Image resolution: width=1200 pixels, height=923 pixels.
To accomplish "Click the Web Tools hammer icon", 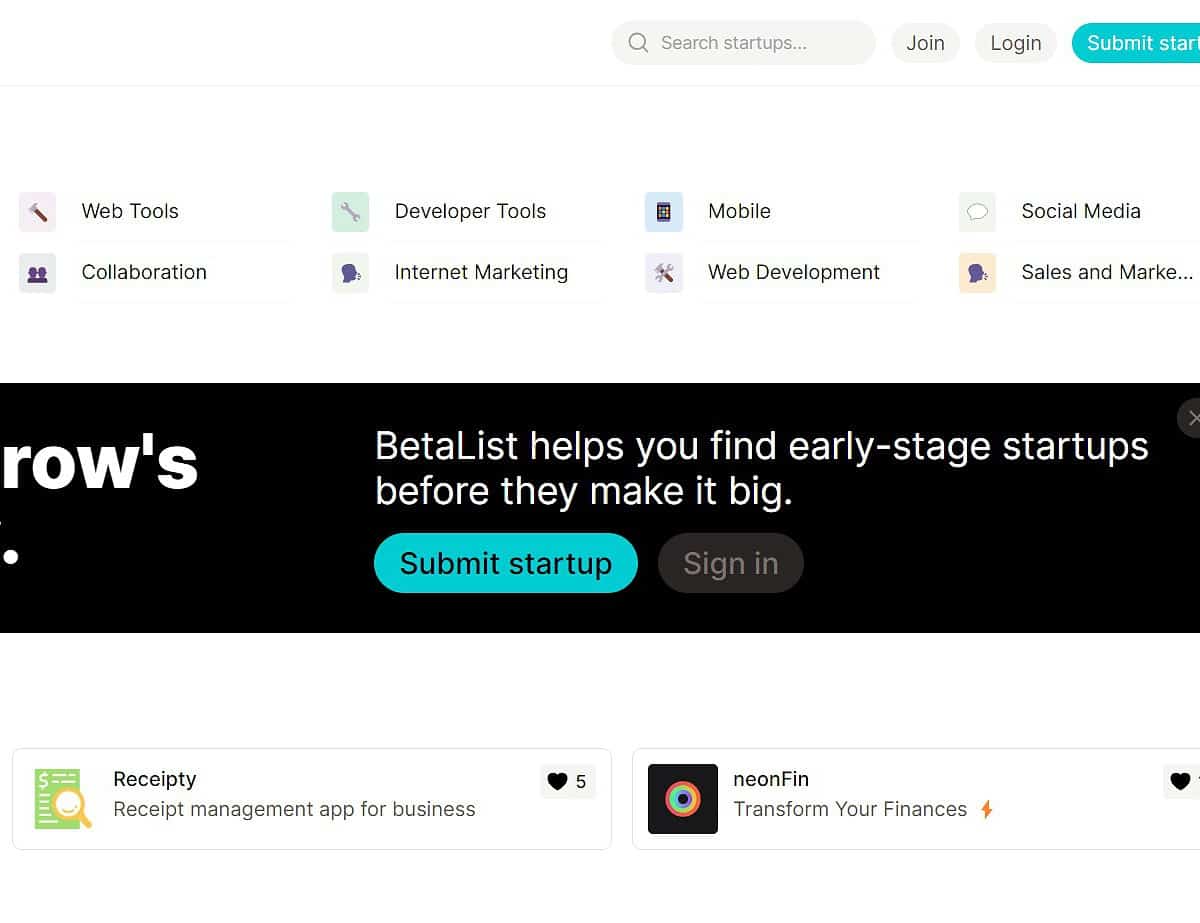I will [x=37, y=211].
